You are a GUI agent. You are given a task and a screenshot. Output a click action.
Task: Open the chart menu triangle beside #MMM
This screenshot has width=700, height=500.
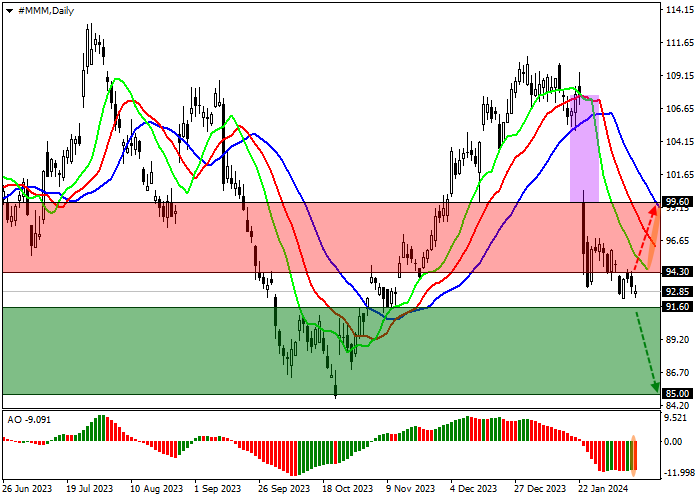9,11
